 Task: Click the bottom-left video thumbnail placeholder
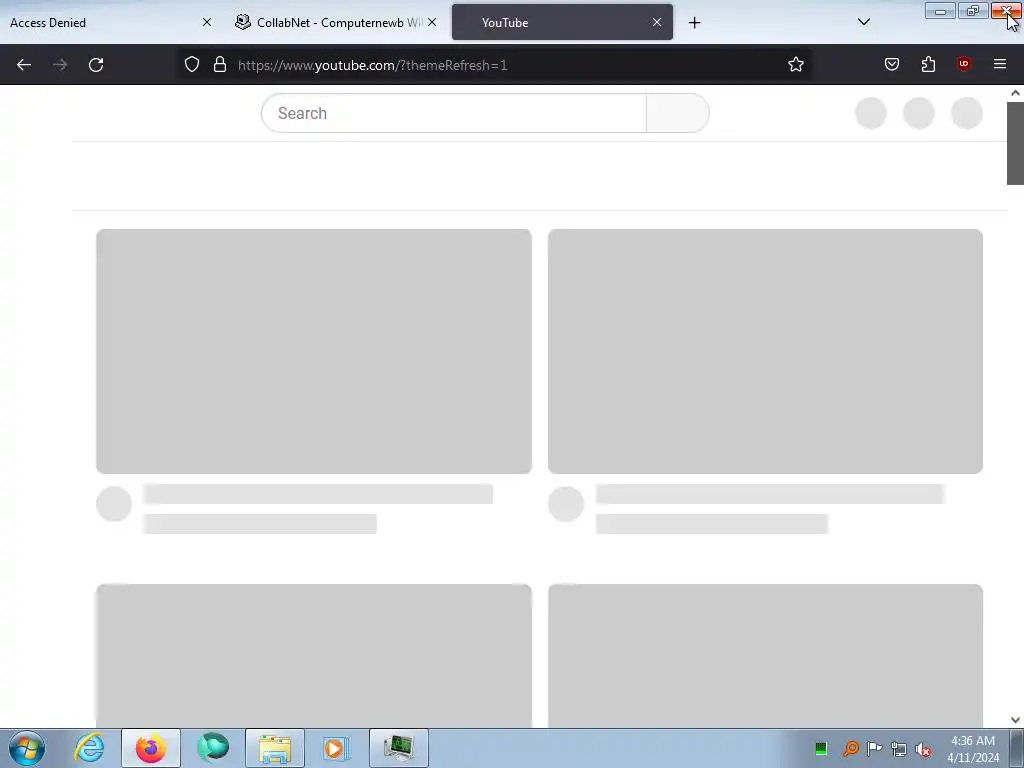(x=313, y=655)
